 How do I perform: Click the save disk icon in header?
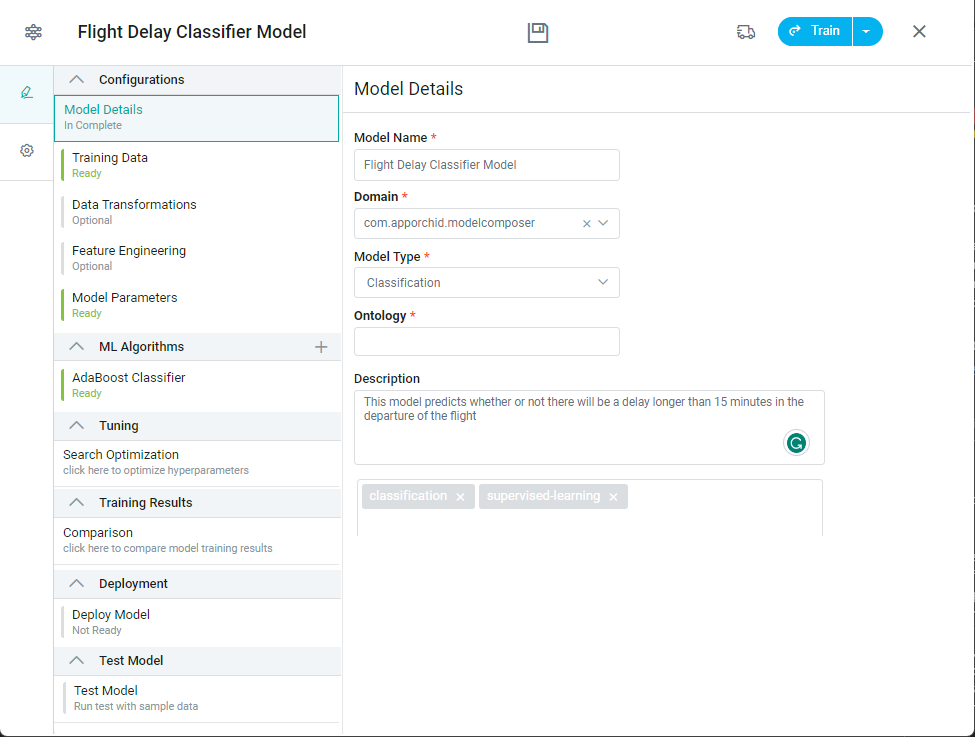click(539, 32)
